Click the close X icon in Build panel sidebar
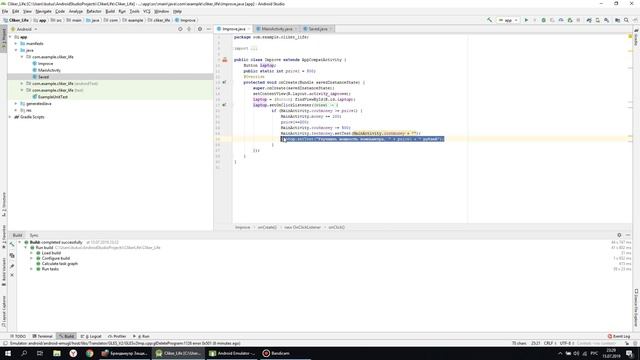Image resolution: width=640 pixels, height=360 pixels. tap(12, 275)
